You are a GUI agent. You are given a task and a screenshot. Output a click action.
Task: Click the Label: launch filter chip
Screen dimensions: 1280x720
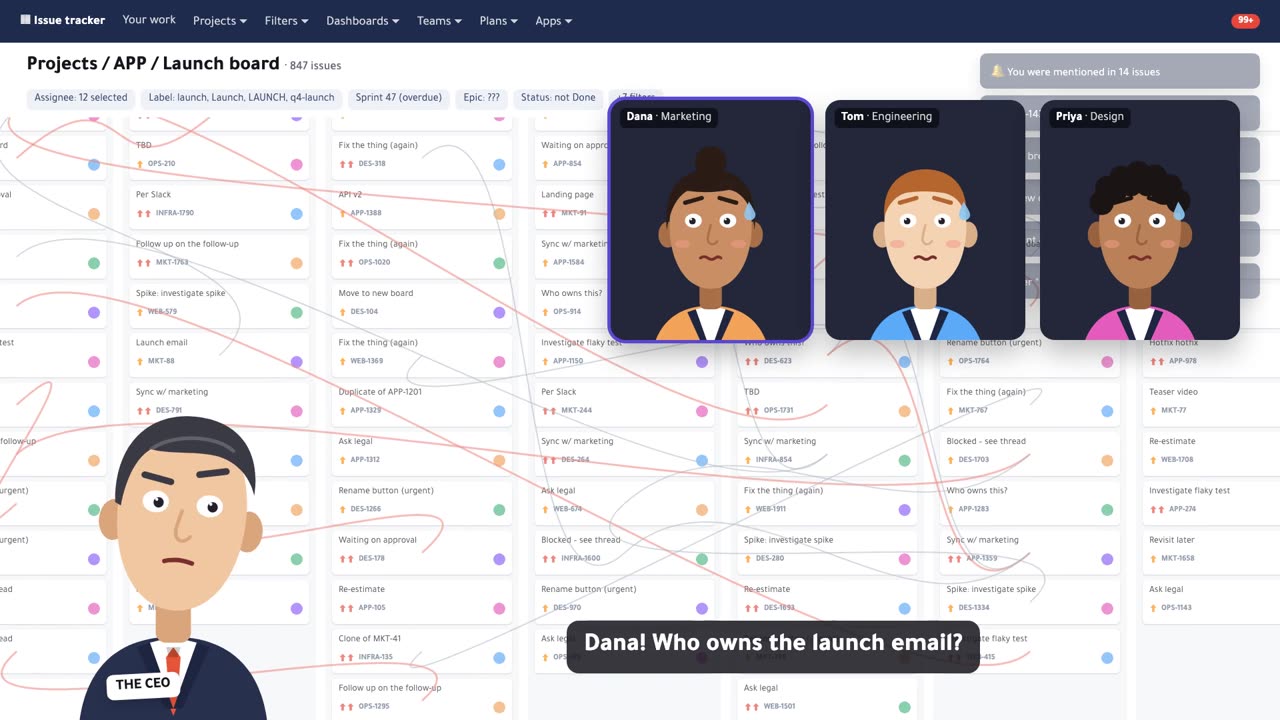coord(241,98)
